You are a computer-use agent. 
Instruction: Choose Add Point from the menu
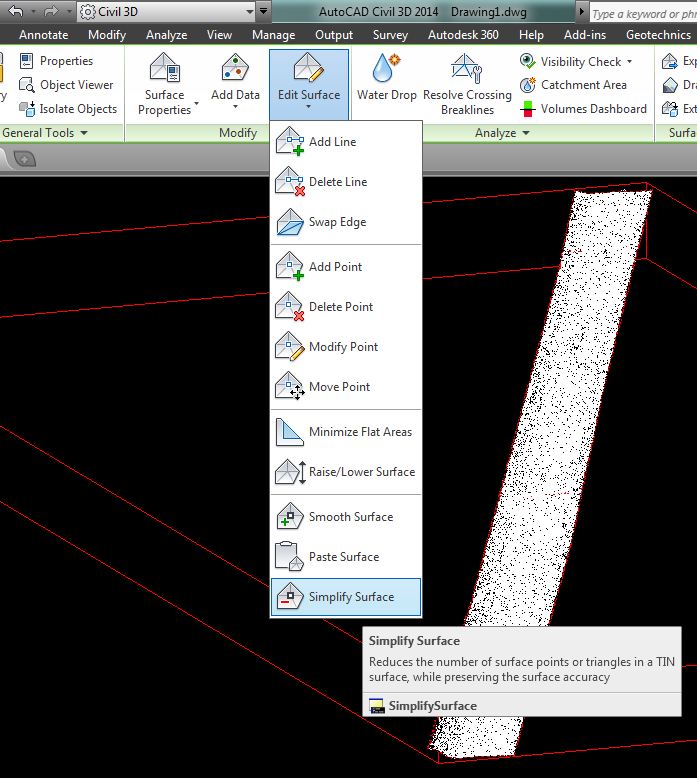coord(346,267)
